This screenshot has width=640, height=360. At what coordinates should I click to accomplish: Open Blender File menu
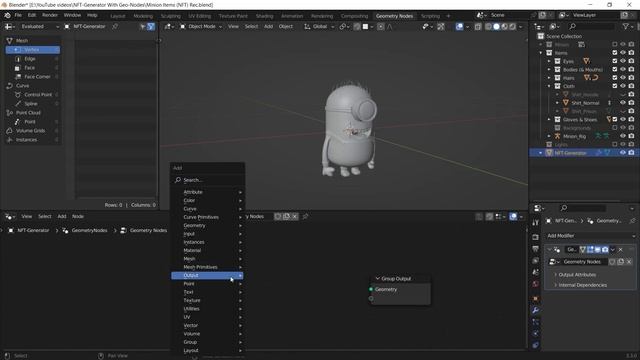pos(18,16)
